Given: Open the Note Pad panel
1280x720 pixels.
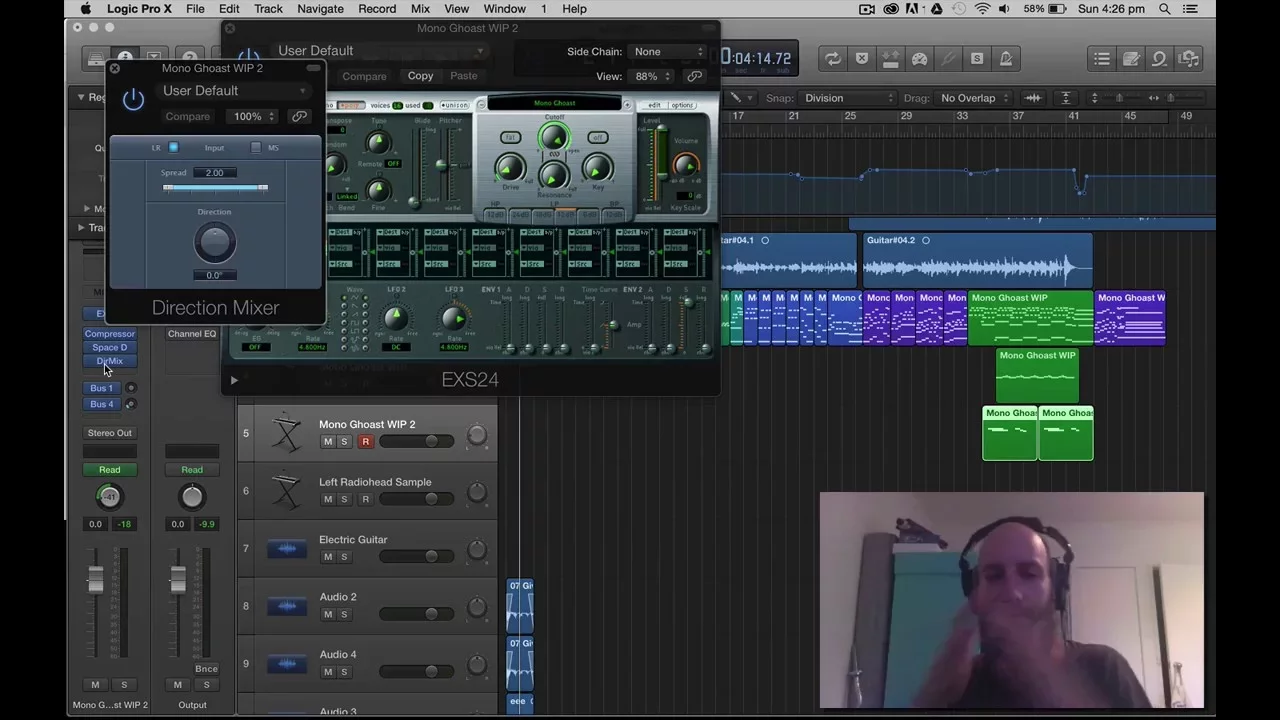Looking at the screenshot, I should (1130, 59).
